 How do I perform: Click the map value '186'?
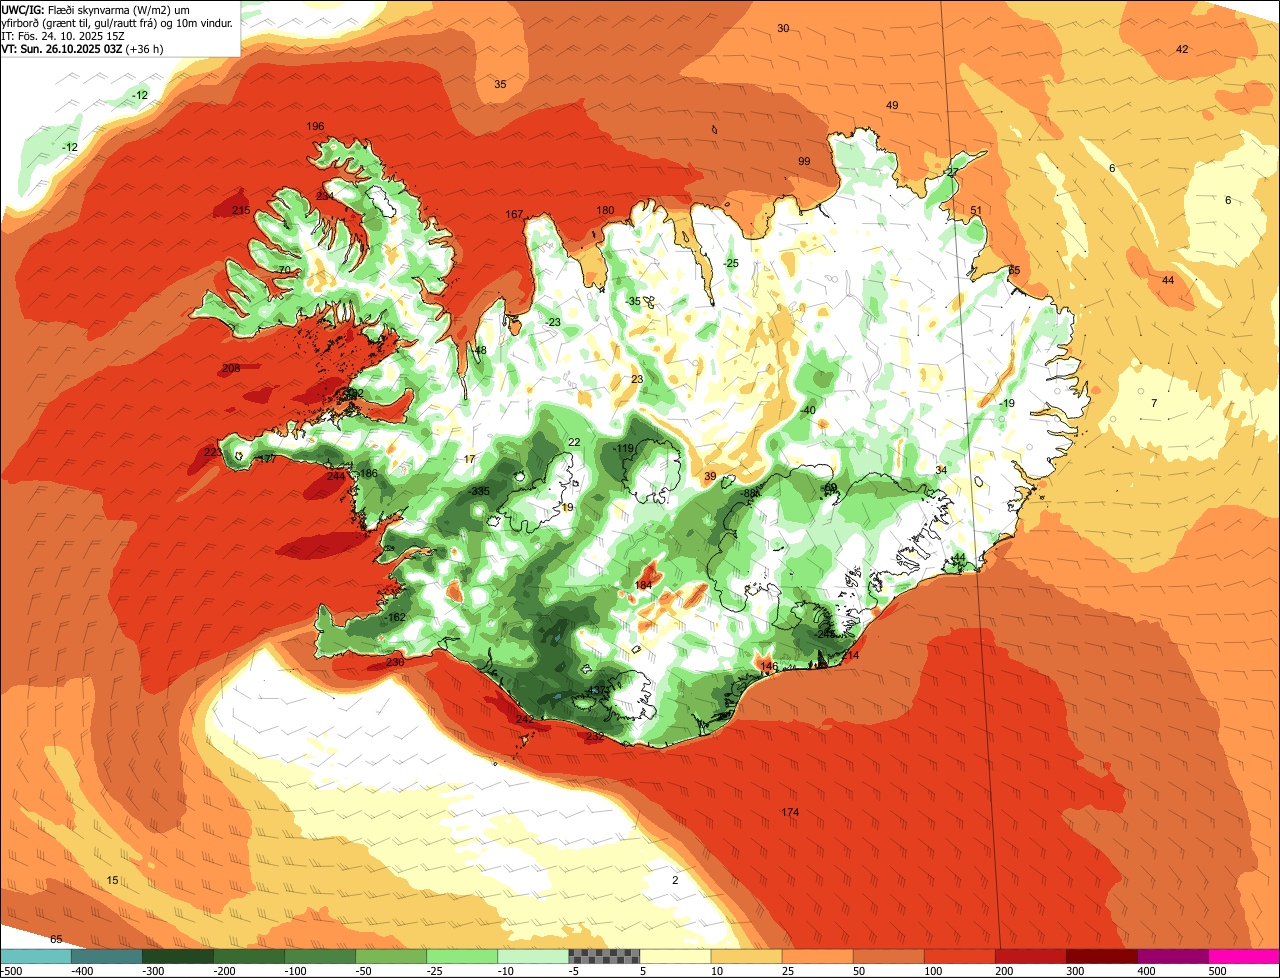click(369, 473)
